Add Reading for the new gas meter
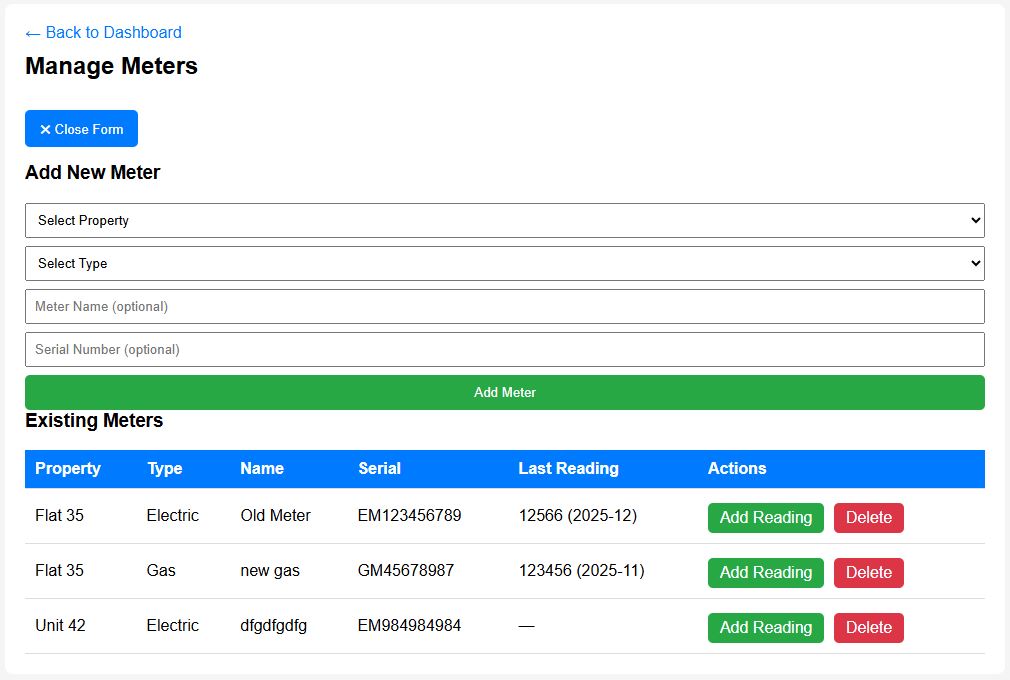Image resolution: width=1010 pixels, height=680 pixels. pos(765,572)
